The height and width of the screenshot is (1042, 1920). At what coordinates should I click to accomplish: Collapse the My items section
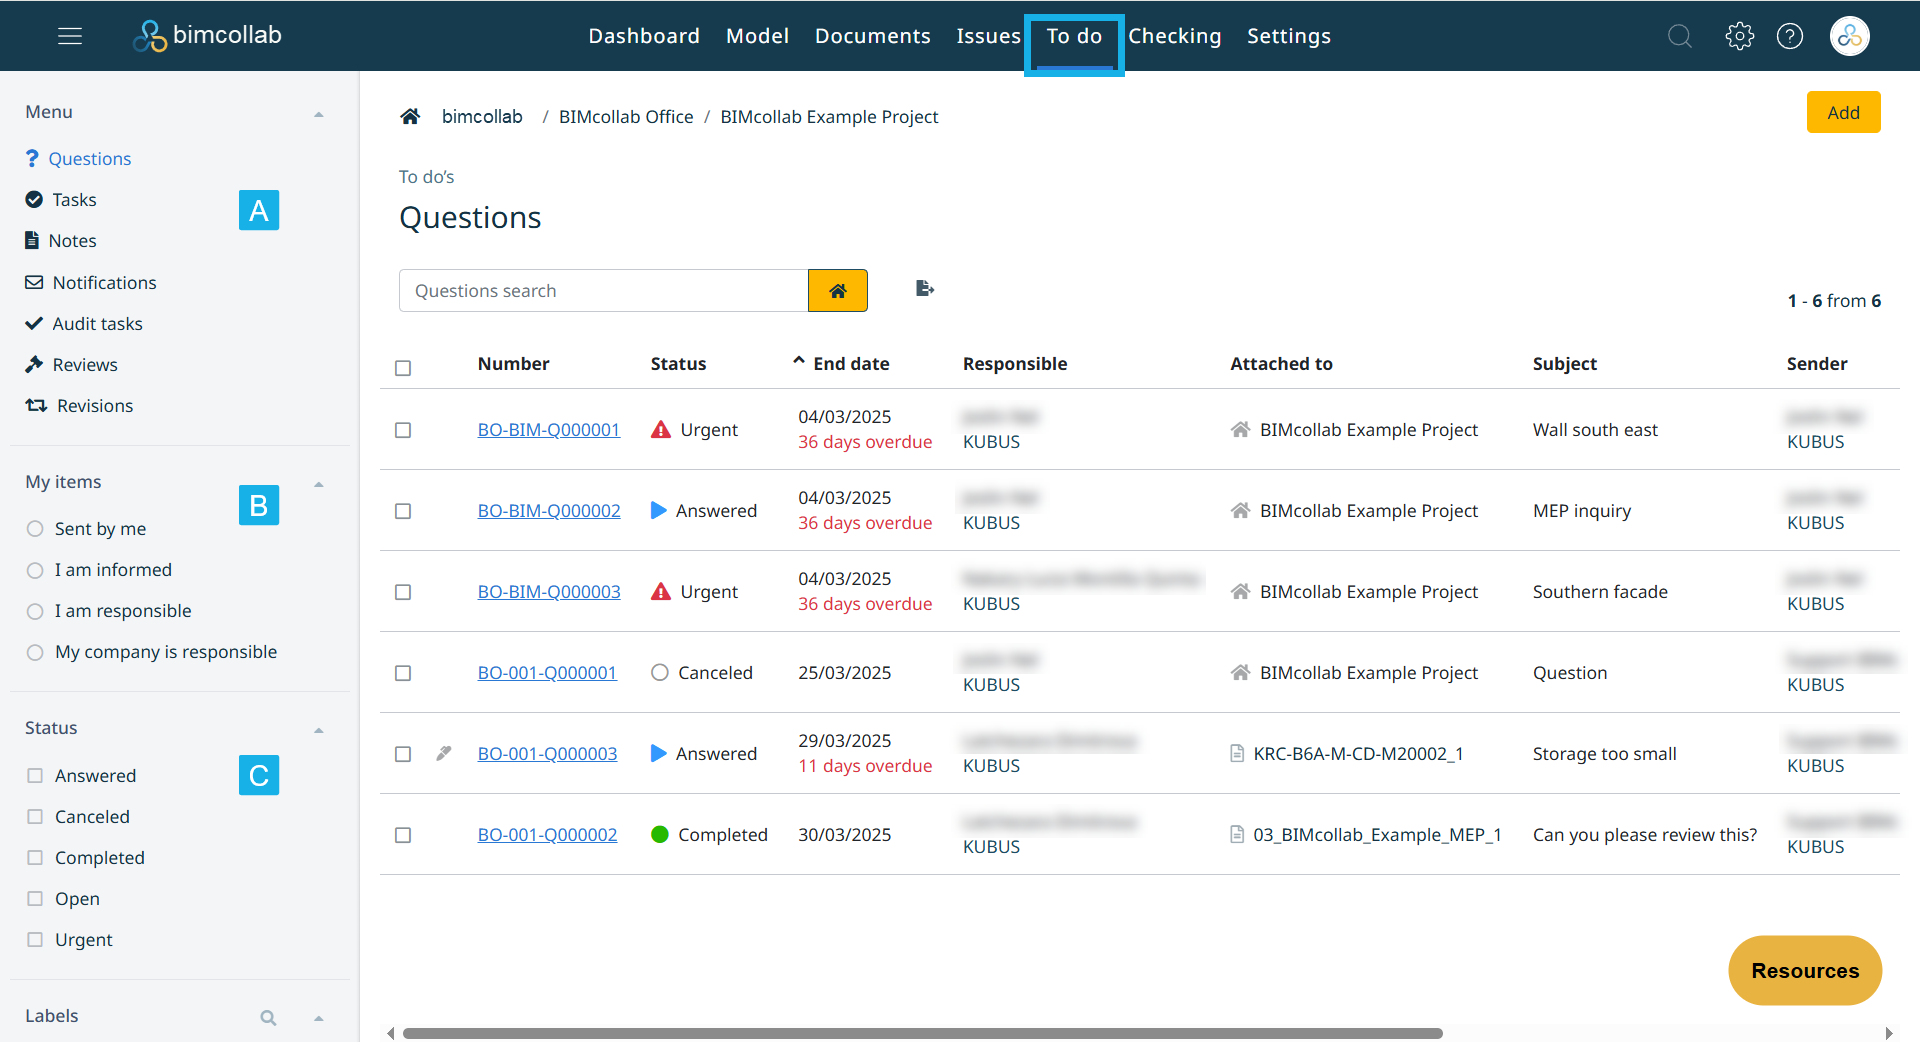pyautogui.click(x=319, y=484)
